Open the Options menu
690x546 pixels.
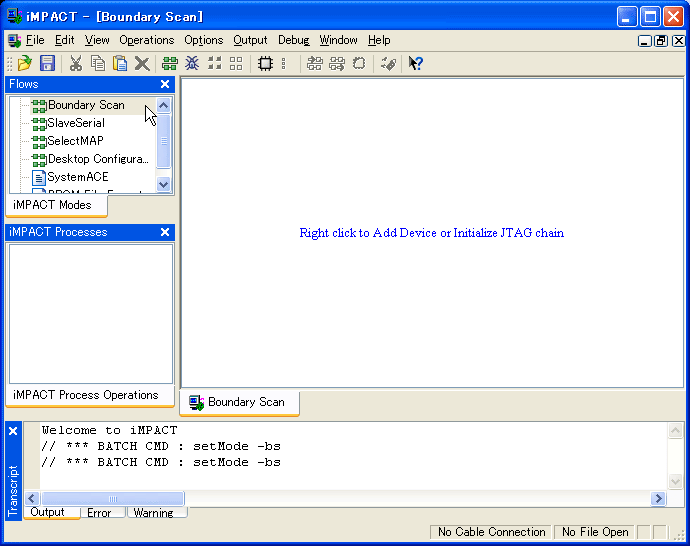pyautogui.click(x=203, y=40)
